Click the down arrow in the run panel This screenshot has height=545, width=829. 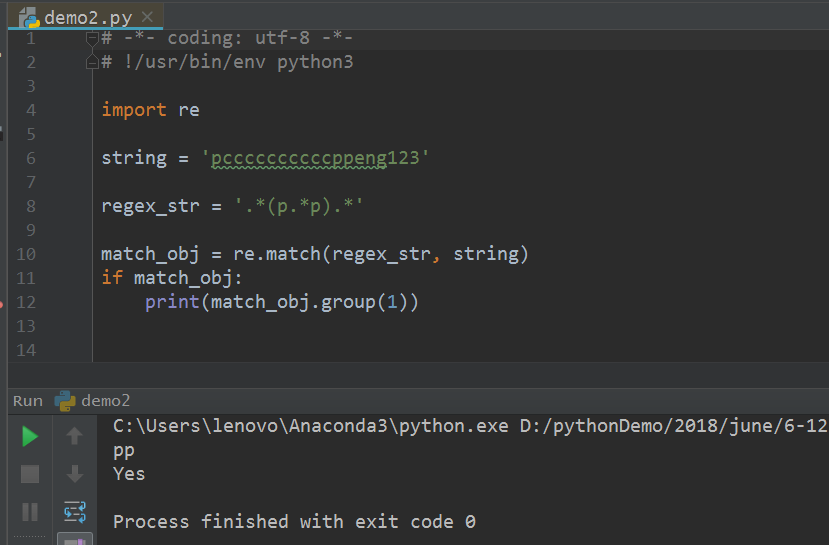coord(75,474)
